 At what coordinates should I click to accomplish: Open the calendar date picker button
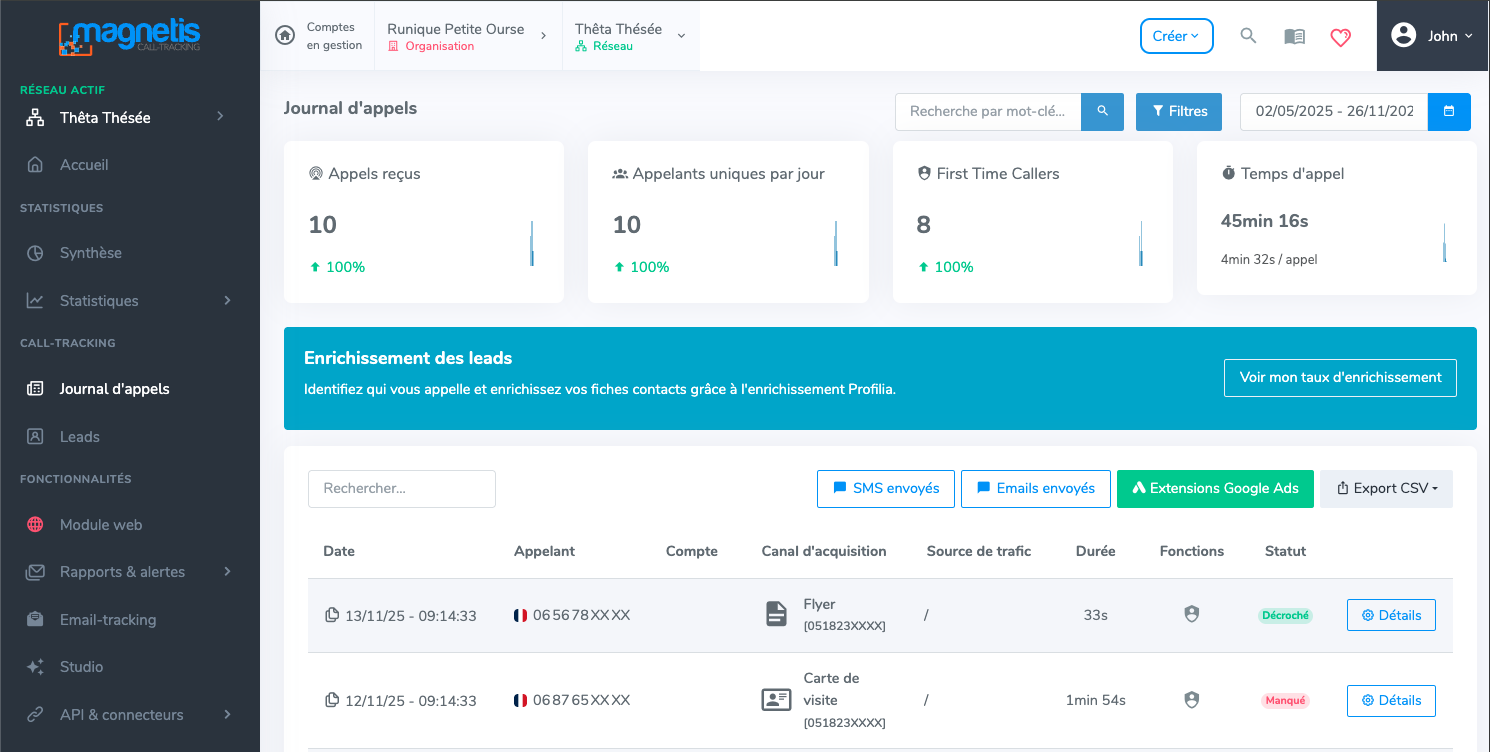[1449, 112]
